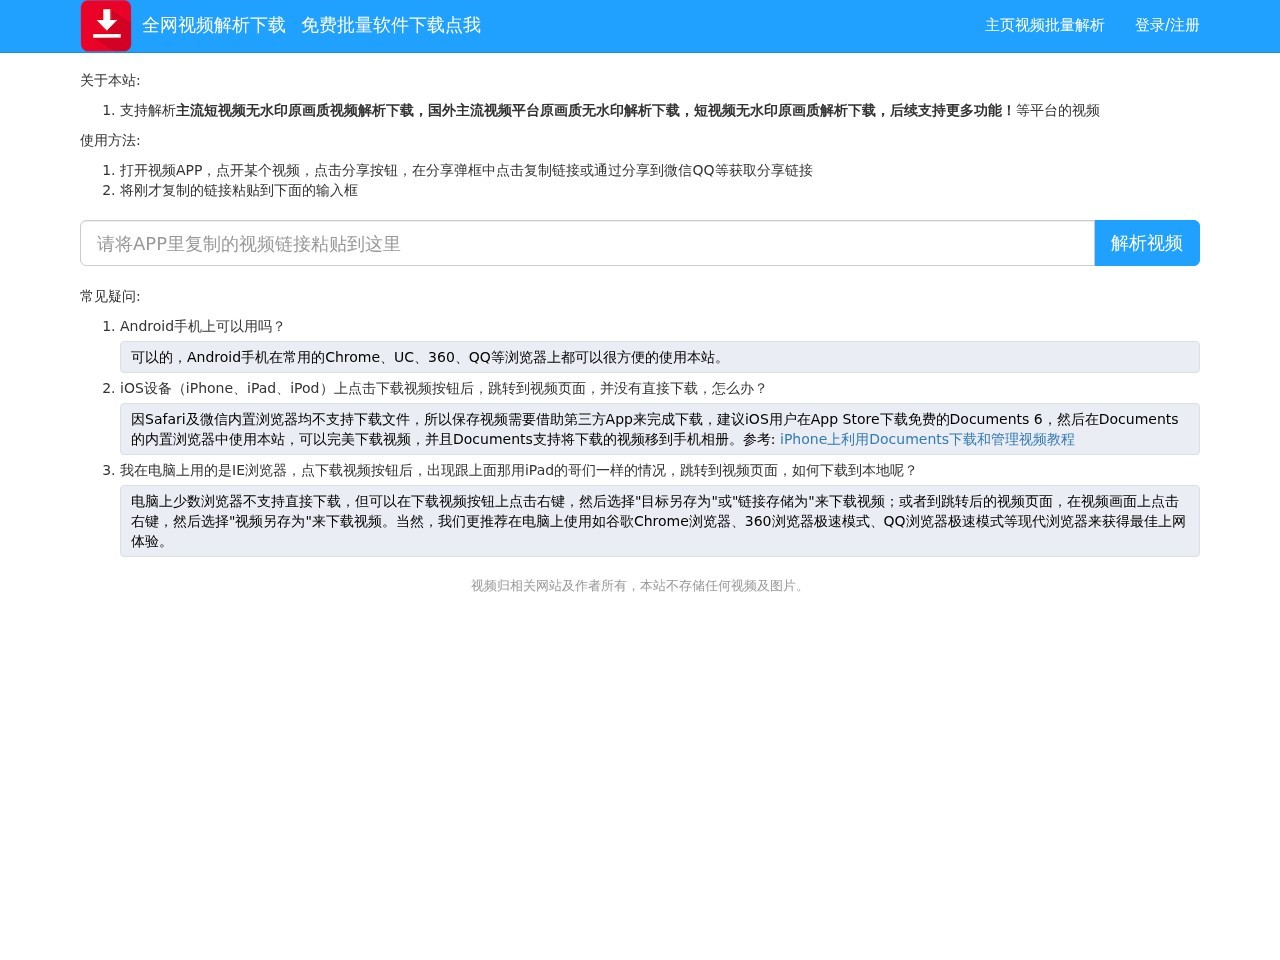This screenshot has height=960, width=1280.
Task: Click the 全网视频解析下载 brand title
Action: coord(212,25)
